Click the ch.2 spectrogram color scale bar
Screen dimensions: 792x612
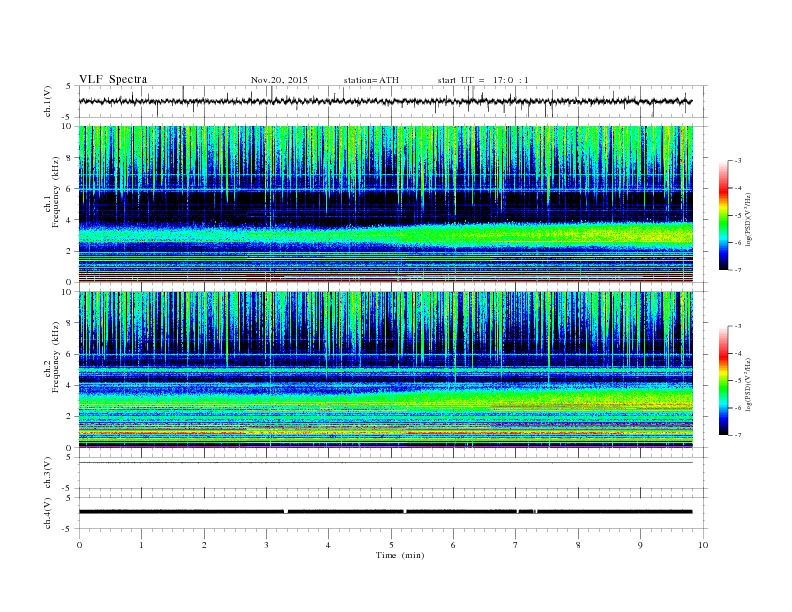pos(723,381)
